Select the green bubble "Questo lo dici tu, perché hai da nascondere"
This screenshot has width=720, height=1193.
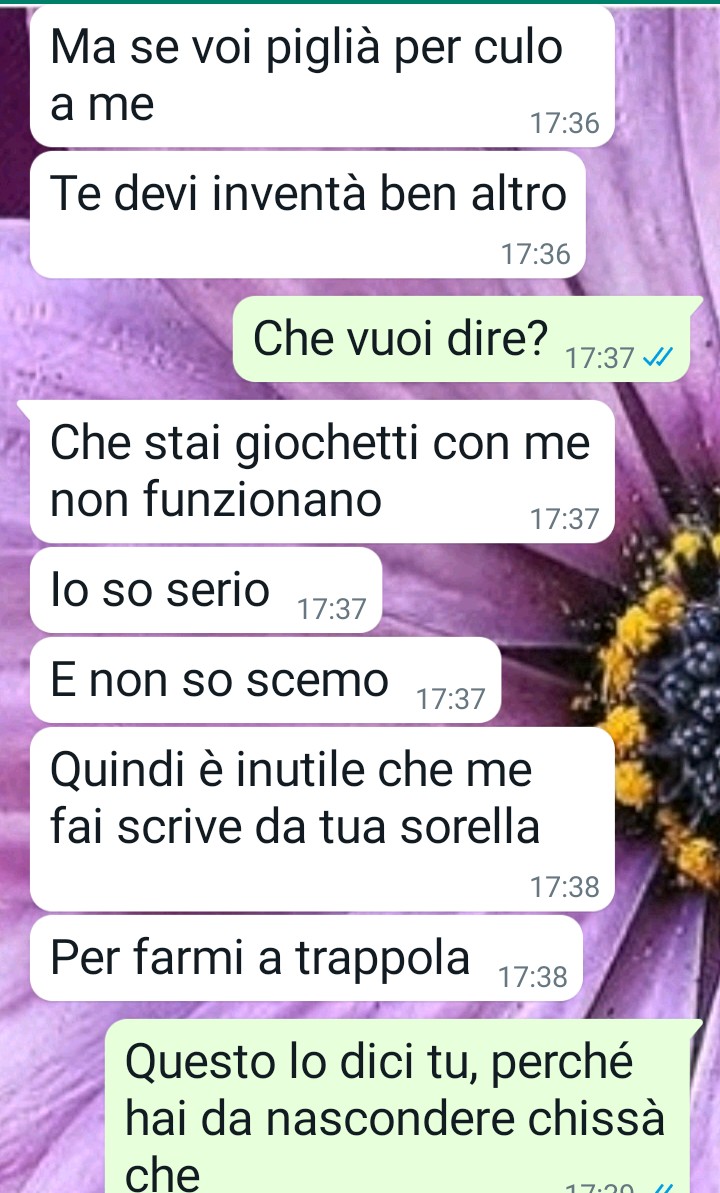(403, 1107)
